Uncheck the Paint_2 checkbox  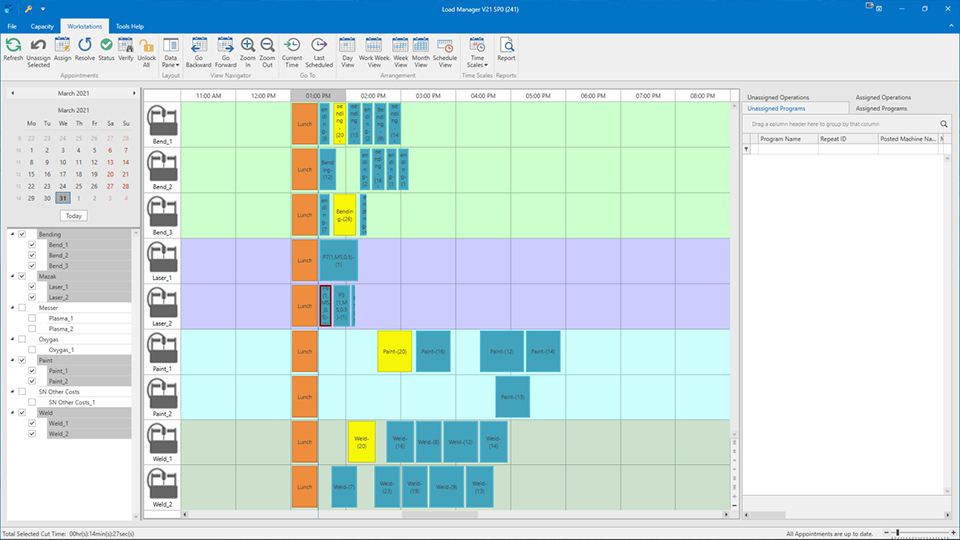click(x=32, y=381)
